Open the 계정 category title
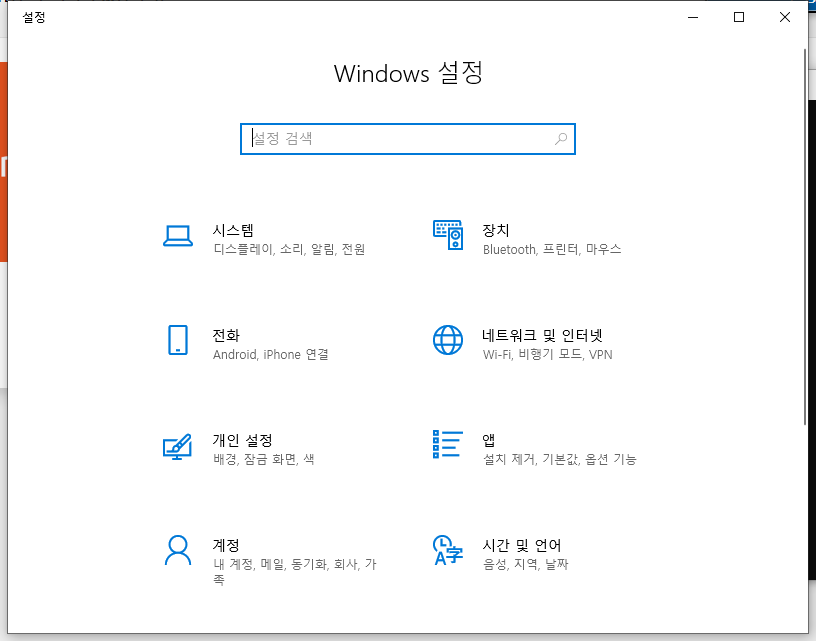This screenshot has height=641, width=816. 226,545
